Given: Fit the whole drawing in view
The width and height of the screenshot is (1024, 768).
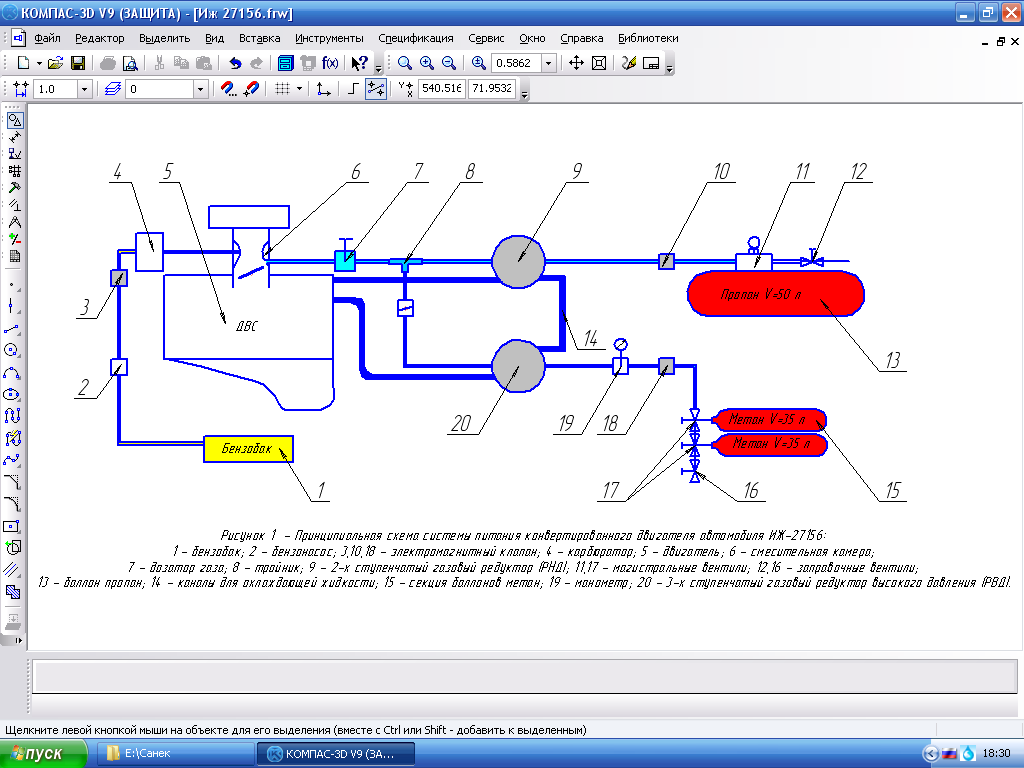Looking at the screenshot, I should 598,63.
